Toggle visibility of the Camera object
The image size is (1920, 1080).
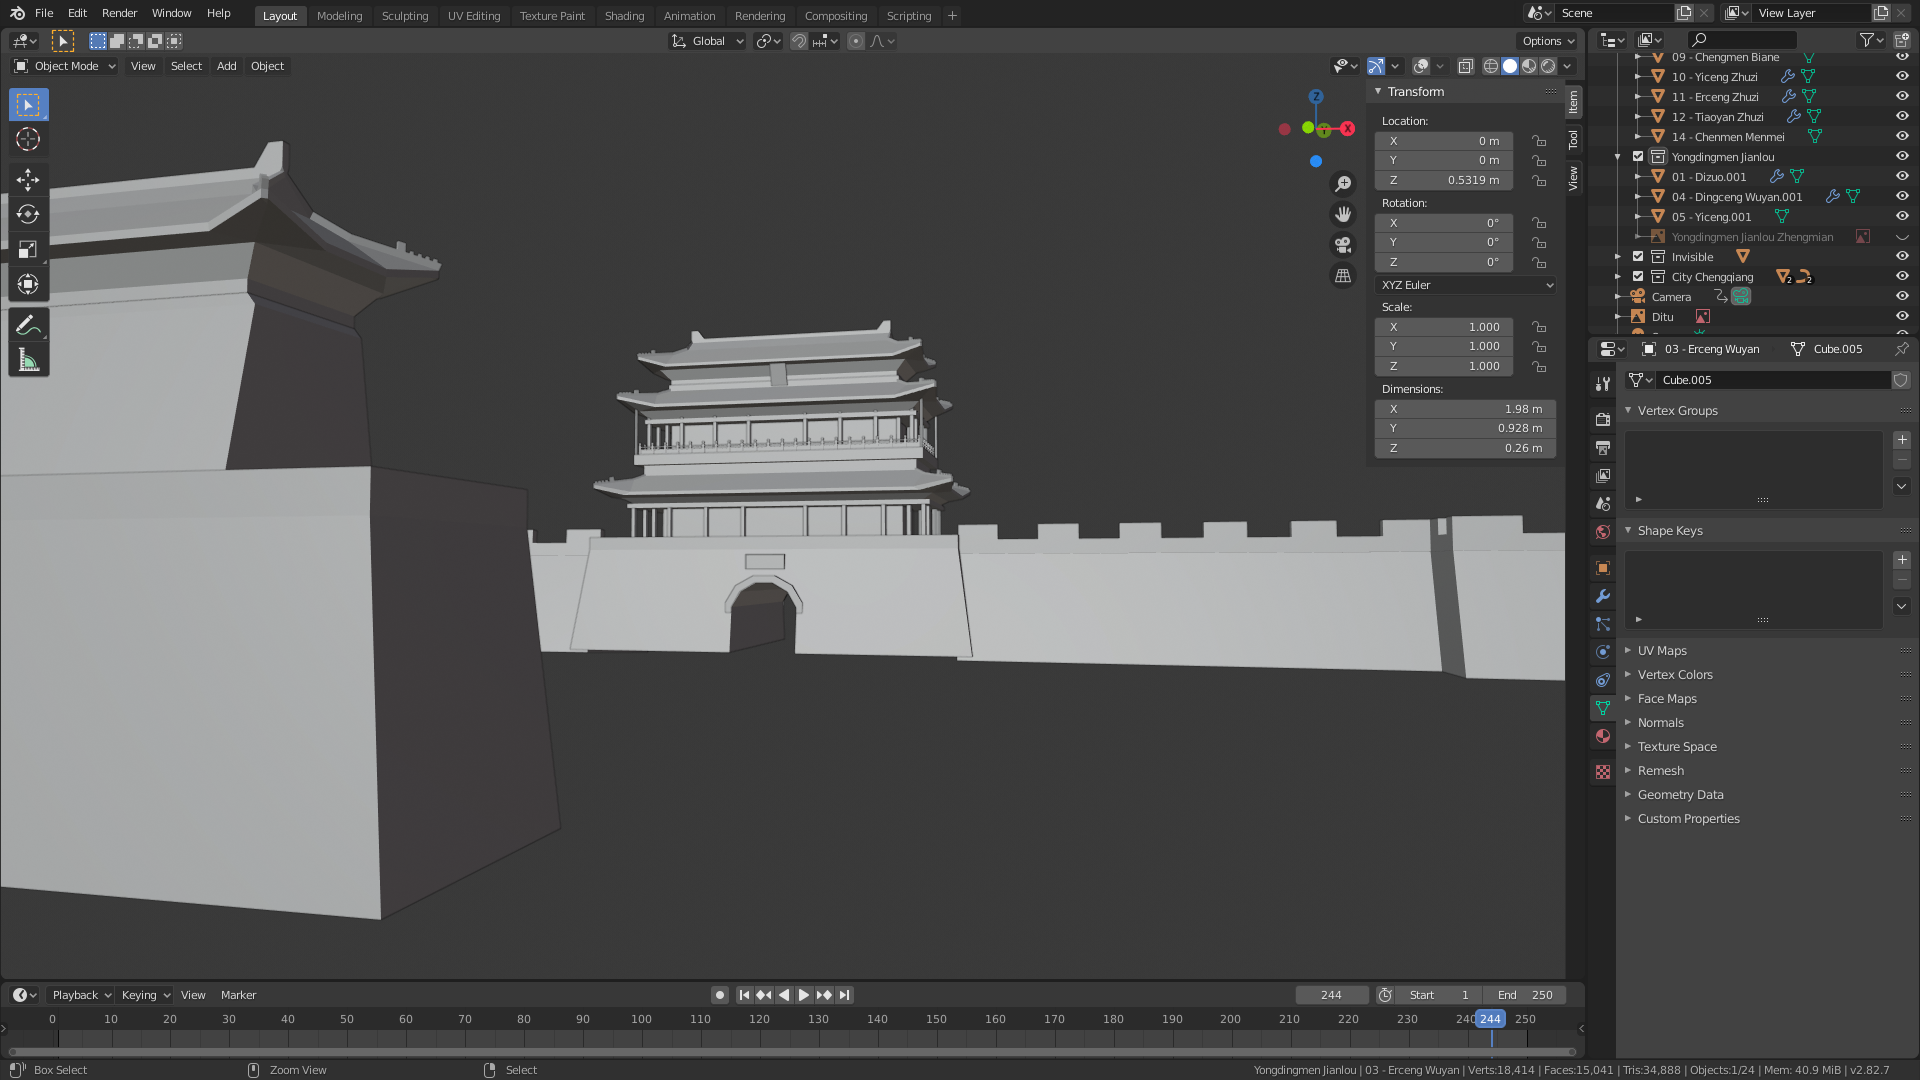click(x=1901, y=296)
